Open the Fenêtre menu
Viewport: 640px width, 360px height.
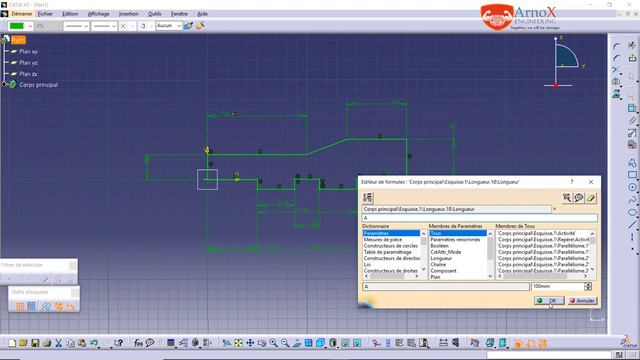179,14
